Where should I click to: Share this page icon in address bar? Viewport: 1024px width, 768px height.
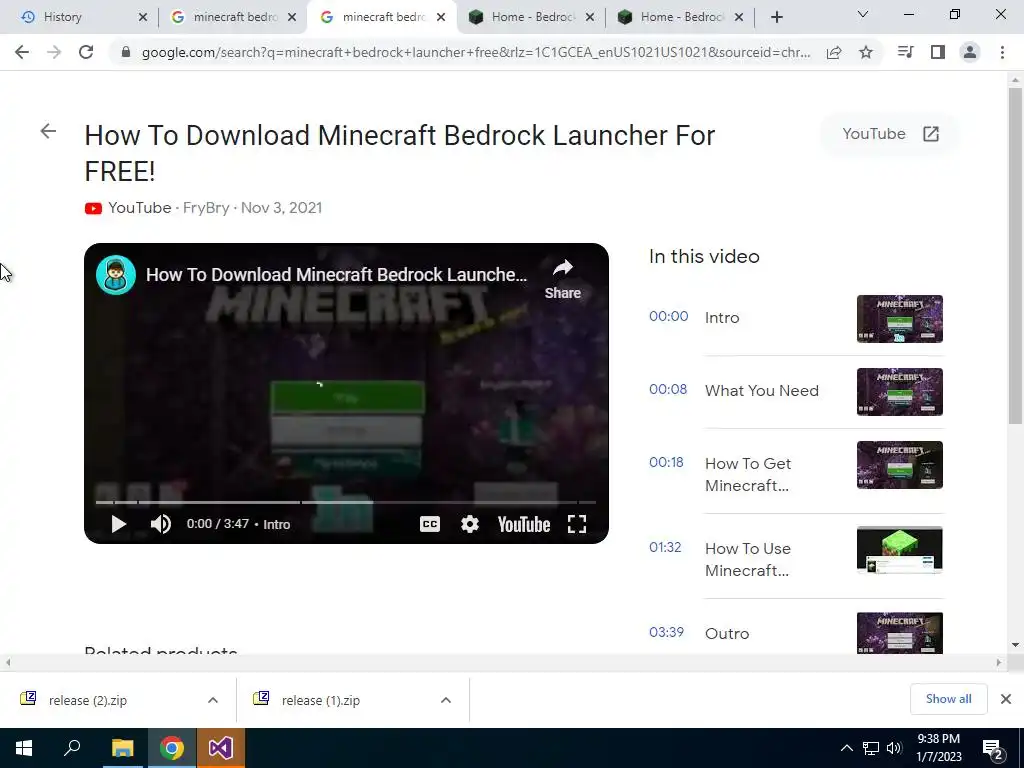[834, 52]
